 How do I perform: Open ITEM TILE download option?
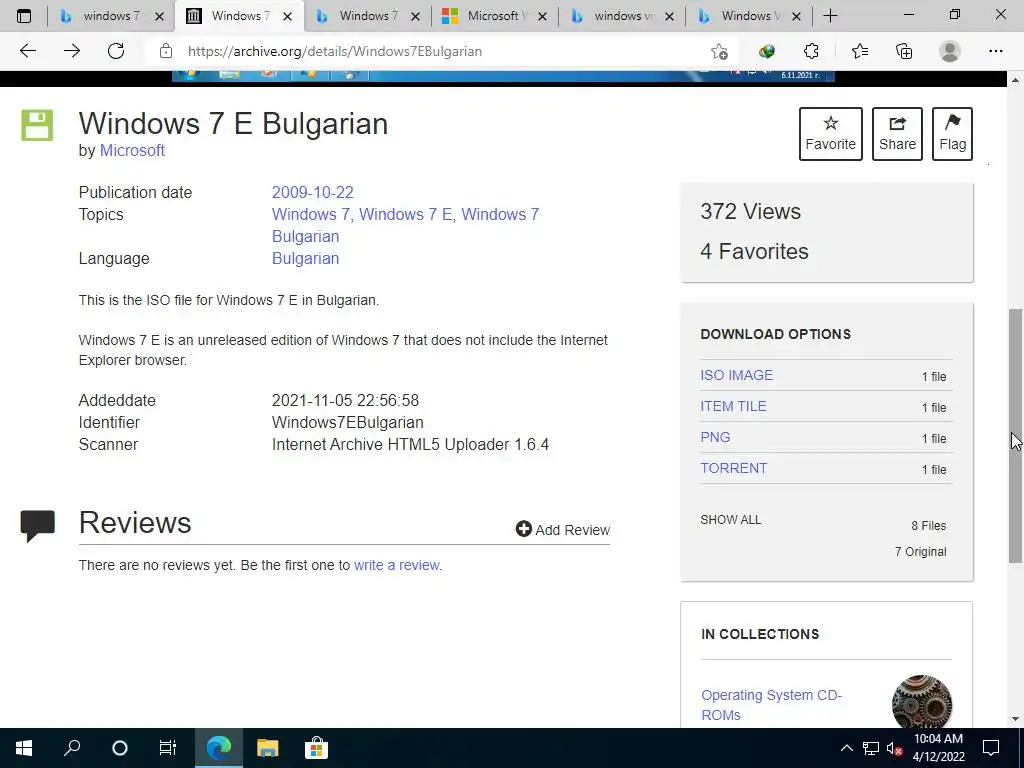click(733, 406)
